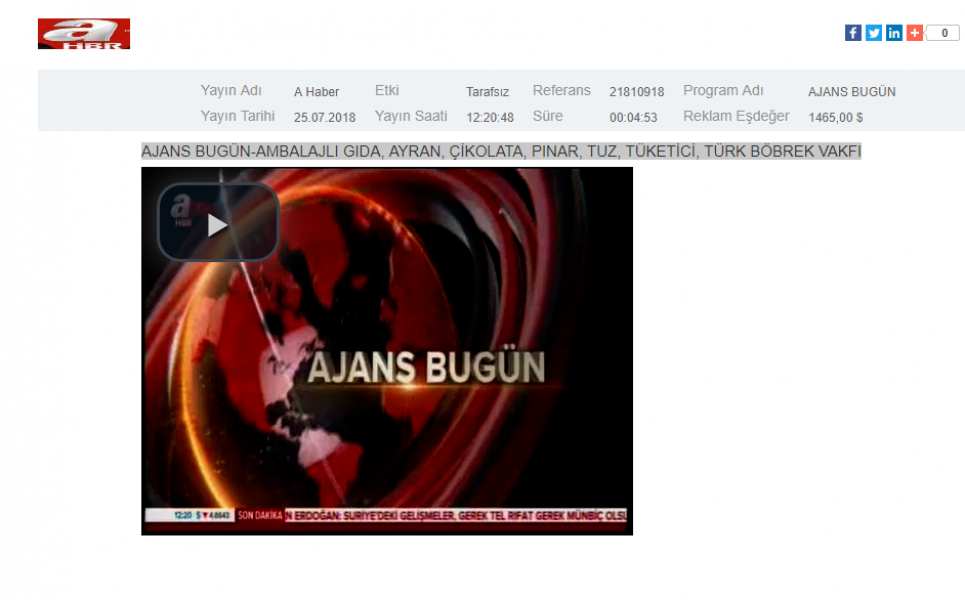Click the share counter showing 0

pyautogui.click(x=943, y=33)
